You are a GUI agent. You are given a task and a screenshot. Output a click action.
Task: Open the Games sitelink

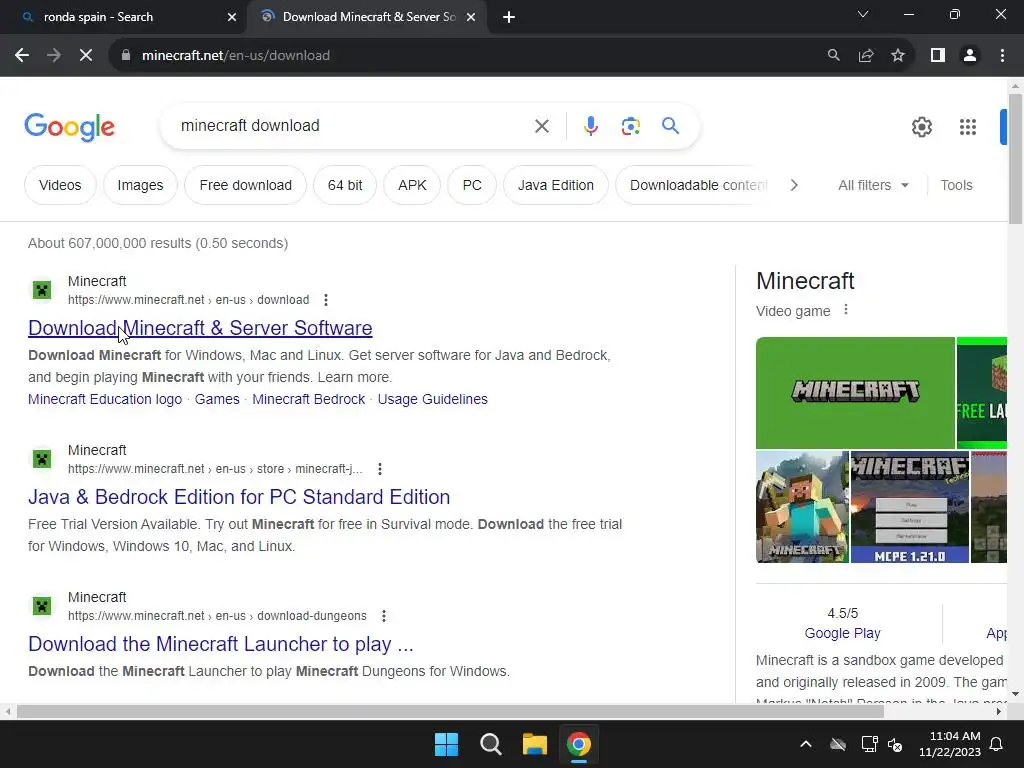click(217, 399)
